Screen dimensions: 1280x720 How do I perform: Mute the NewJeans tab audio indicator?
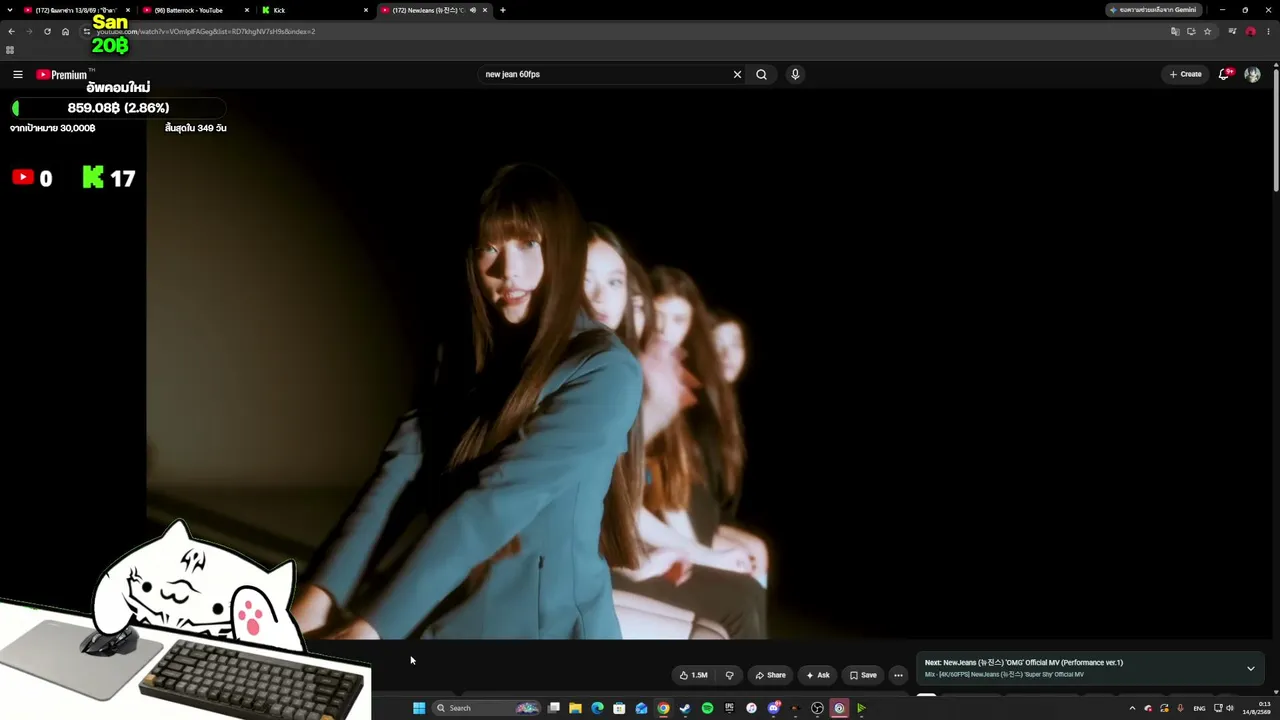[472, 10]
